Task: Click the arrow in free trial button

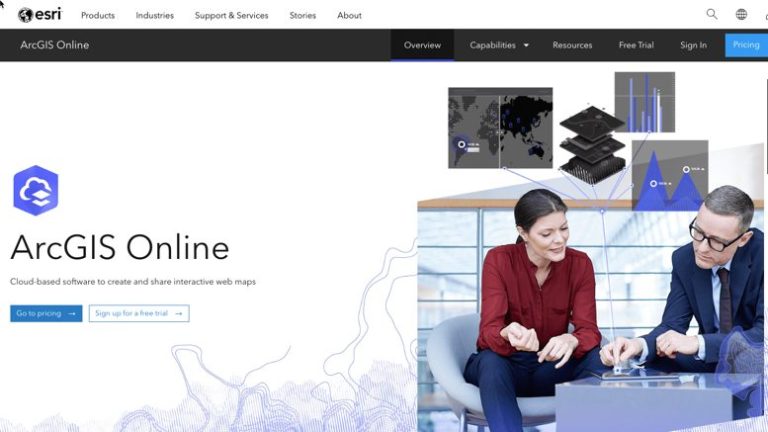Action: pyautogui.click(x=179, y=313)
